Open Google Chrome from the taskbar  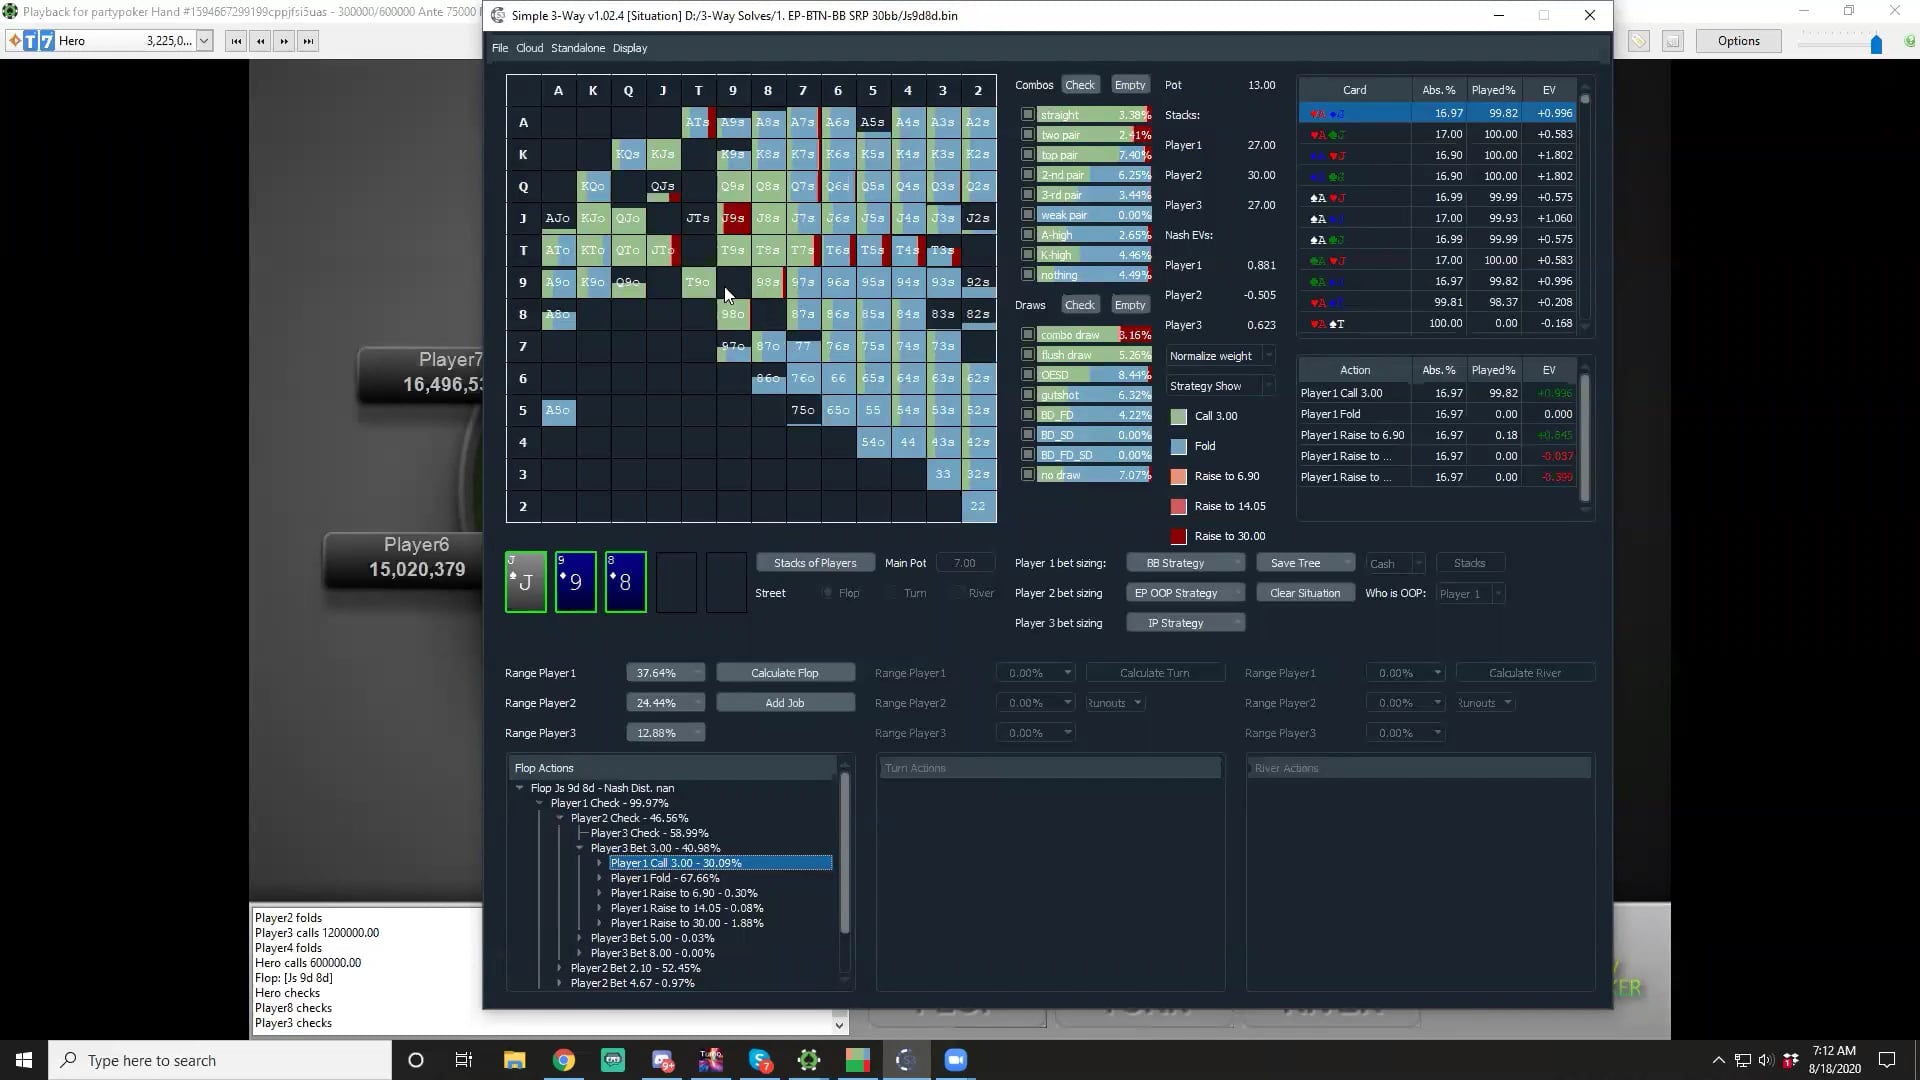564,1060
